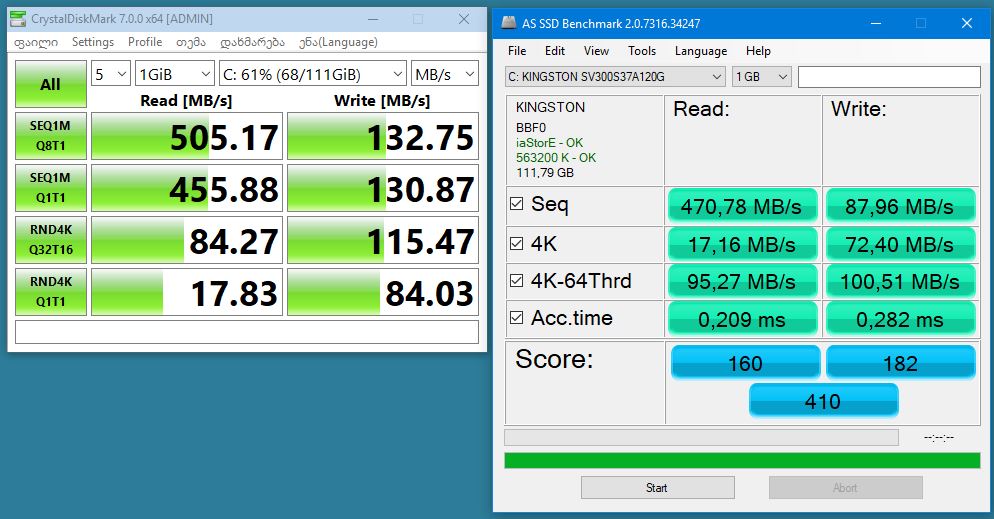Open the Settings menu in CrystalDiskMark
This screenshot has height=519, width=994.
[93, 42]
